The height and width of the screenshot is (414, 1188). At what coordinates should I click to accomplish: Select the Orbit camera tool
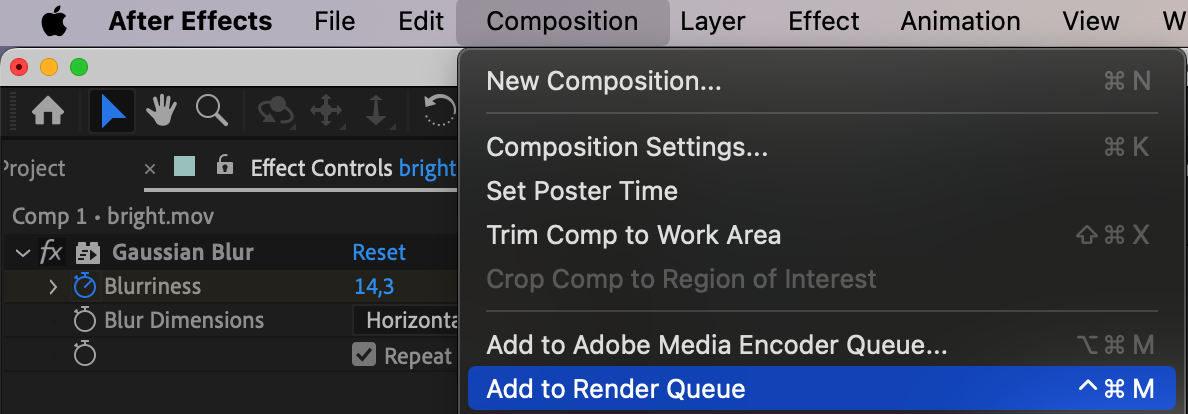click(276, 112)
